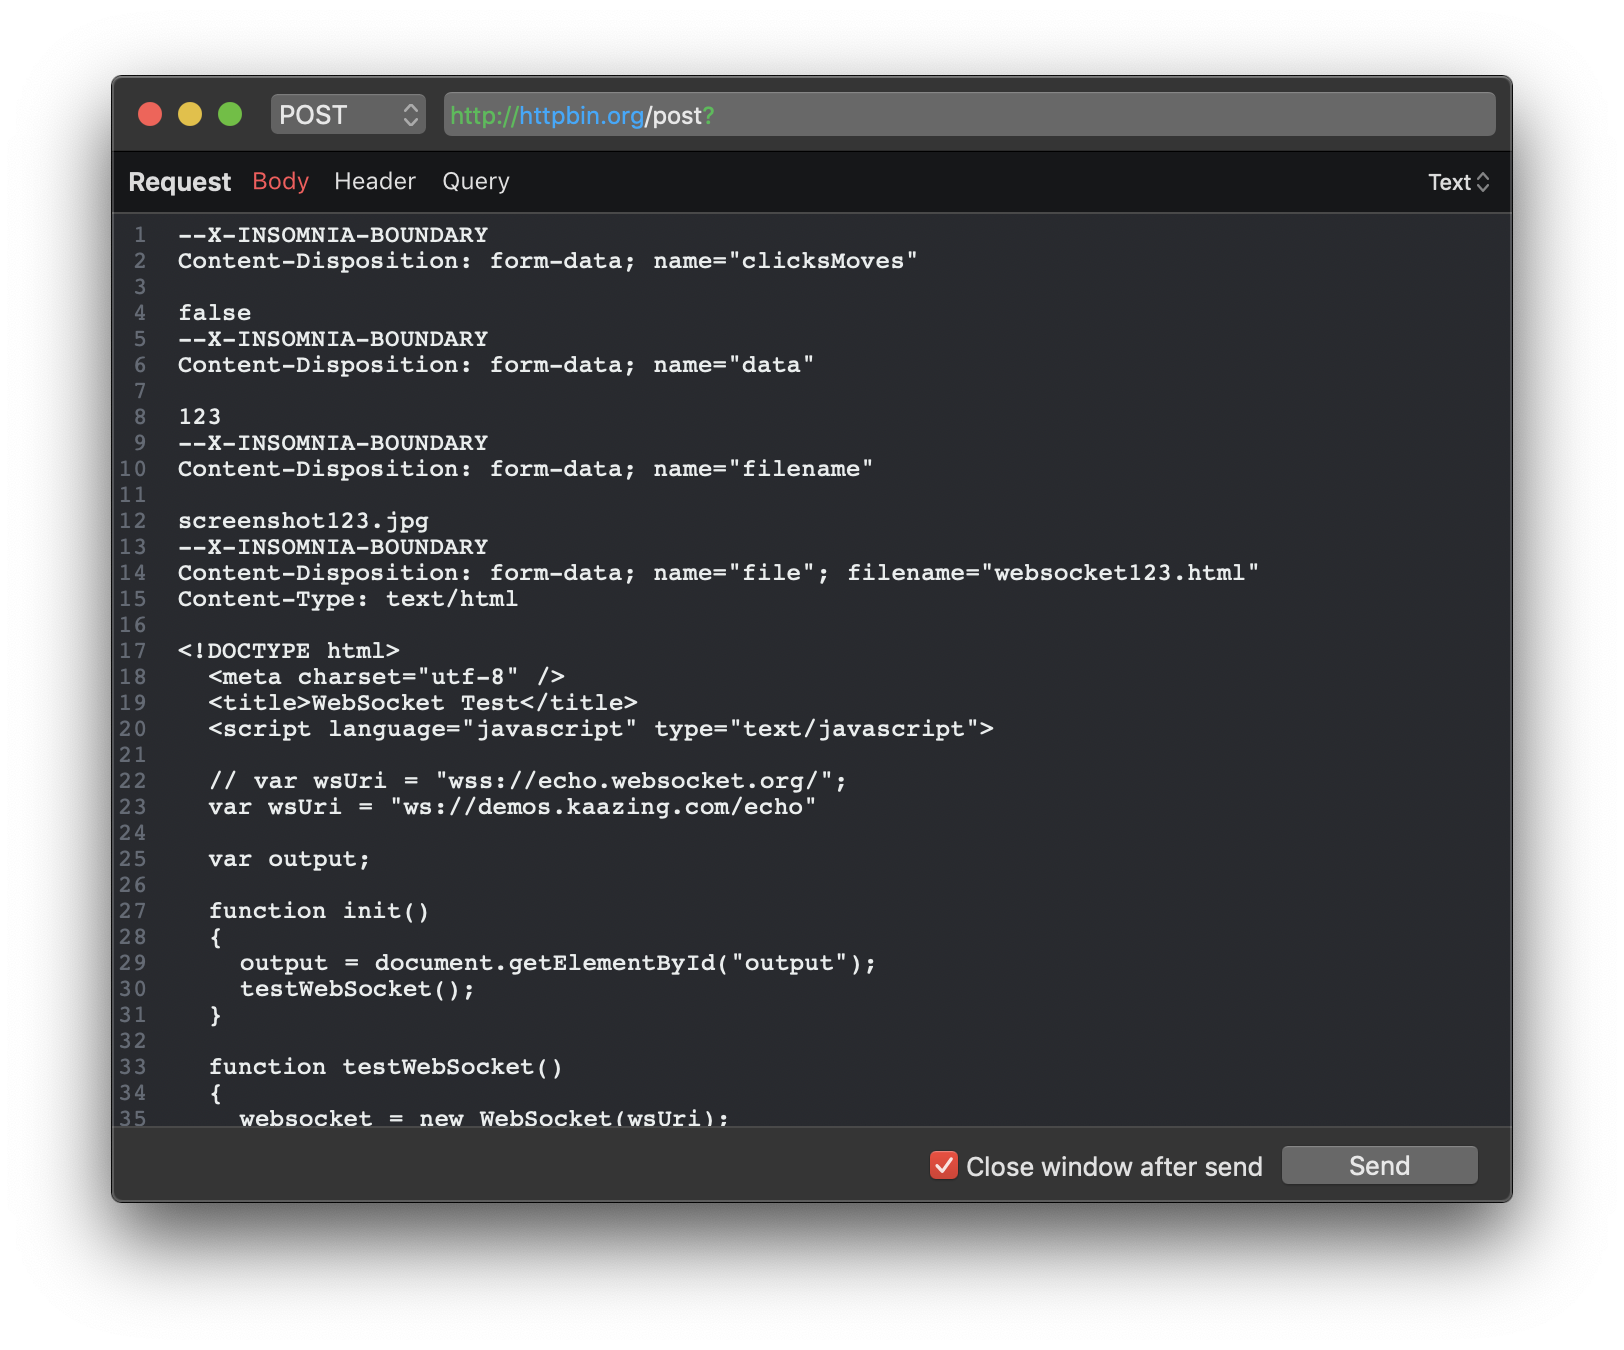Click the first X-INSOMNIA-BOUNDARY line
The image size is (1624, 1350).
coord(332,234)
